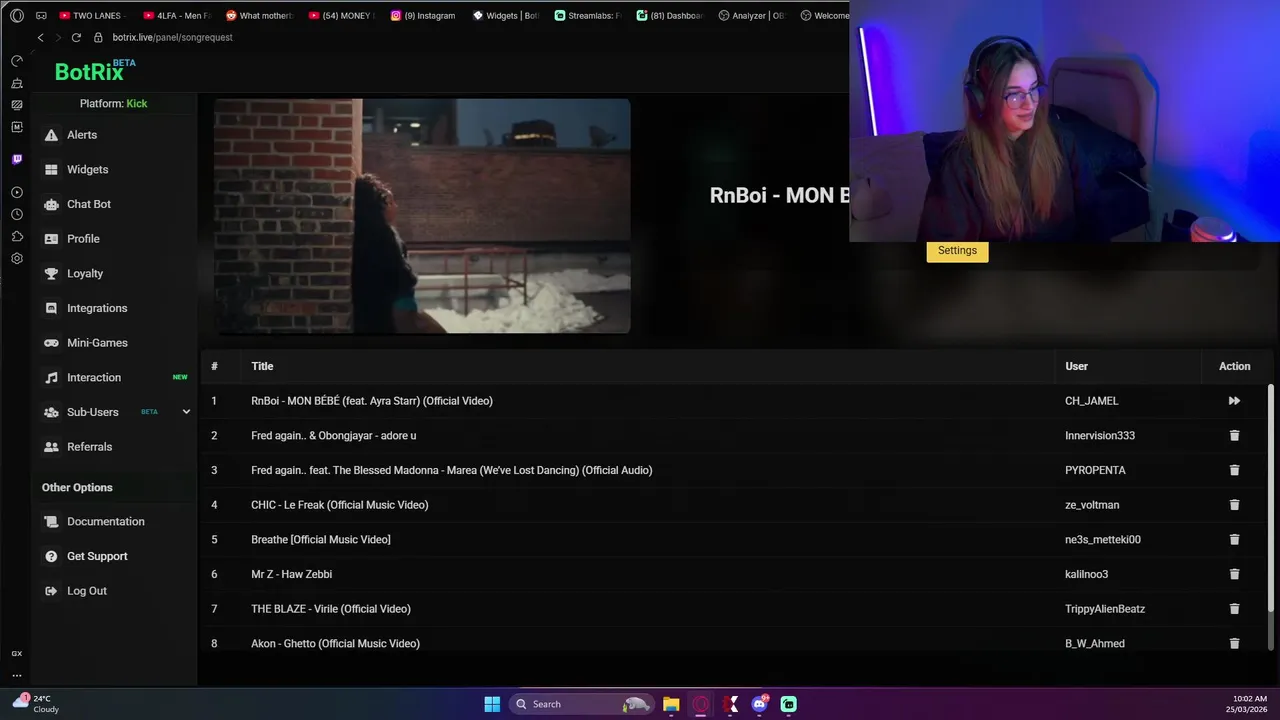Open the Opera sidebar player icon
1280x720 pixels.
(17, 192)
